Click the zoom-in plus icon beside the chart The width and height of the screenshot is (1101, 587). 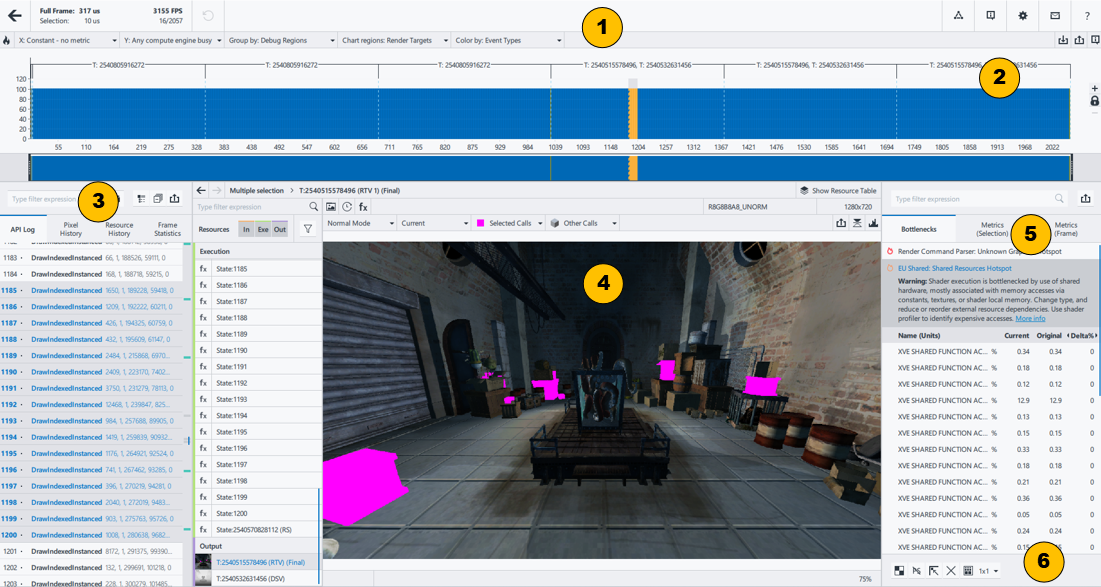[1095, 89]
